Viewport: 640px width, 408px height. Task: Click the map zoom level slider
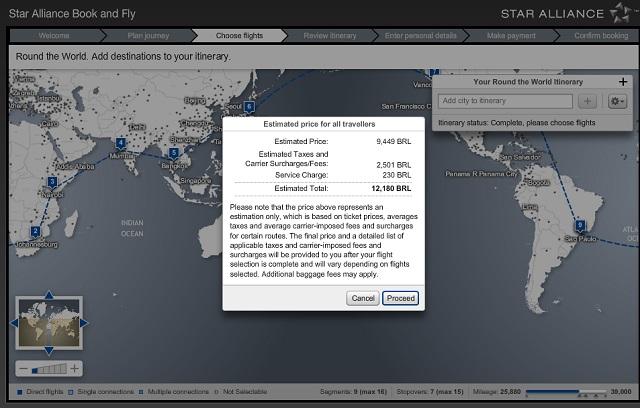pos(49,369)
